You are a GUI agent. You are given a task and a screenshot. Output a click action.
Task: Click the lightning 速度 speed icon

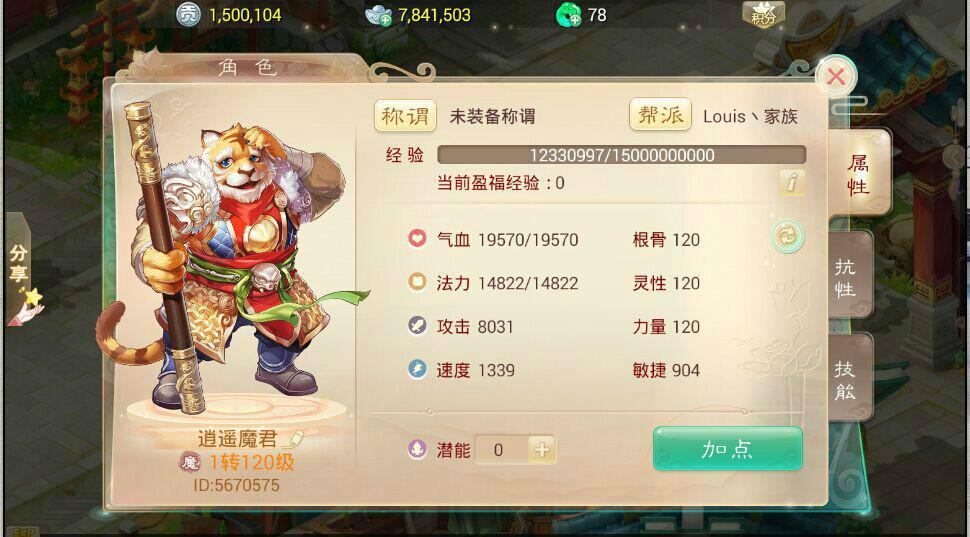[x=417, y=369]
